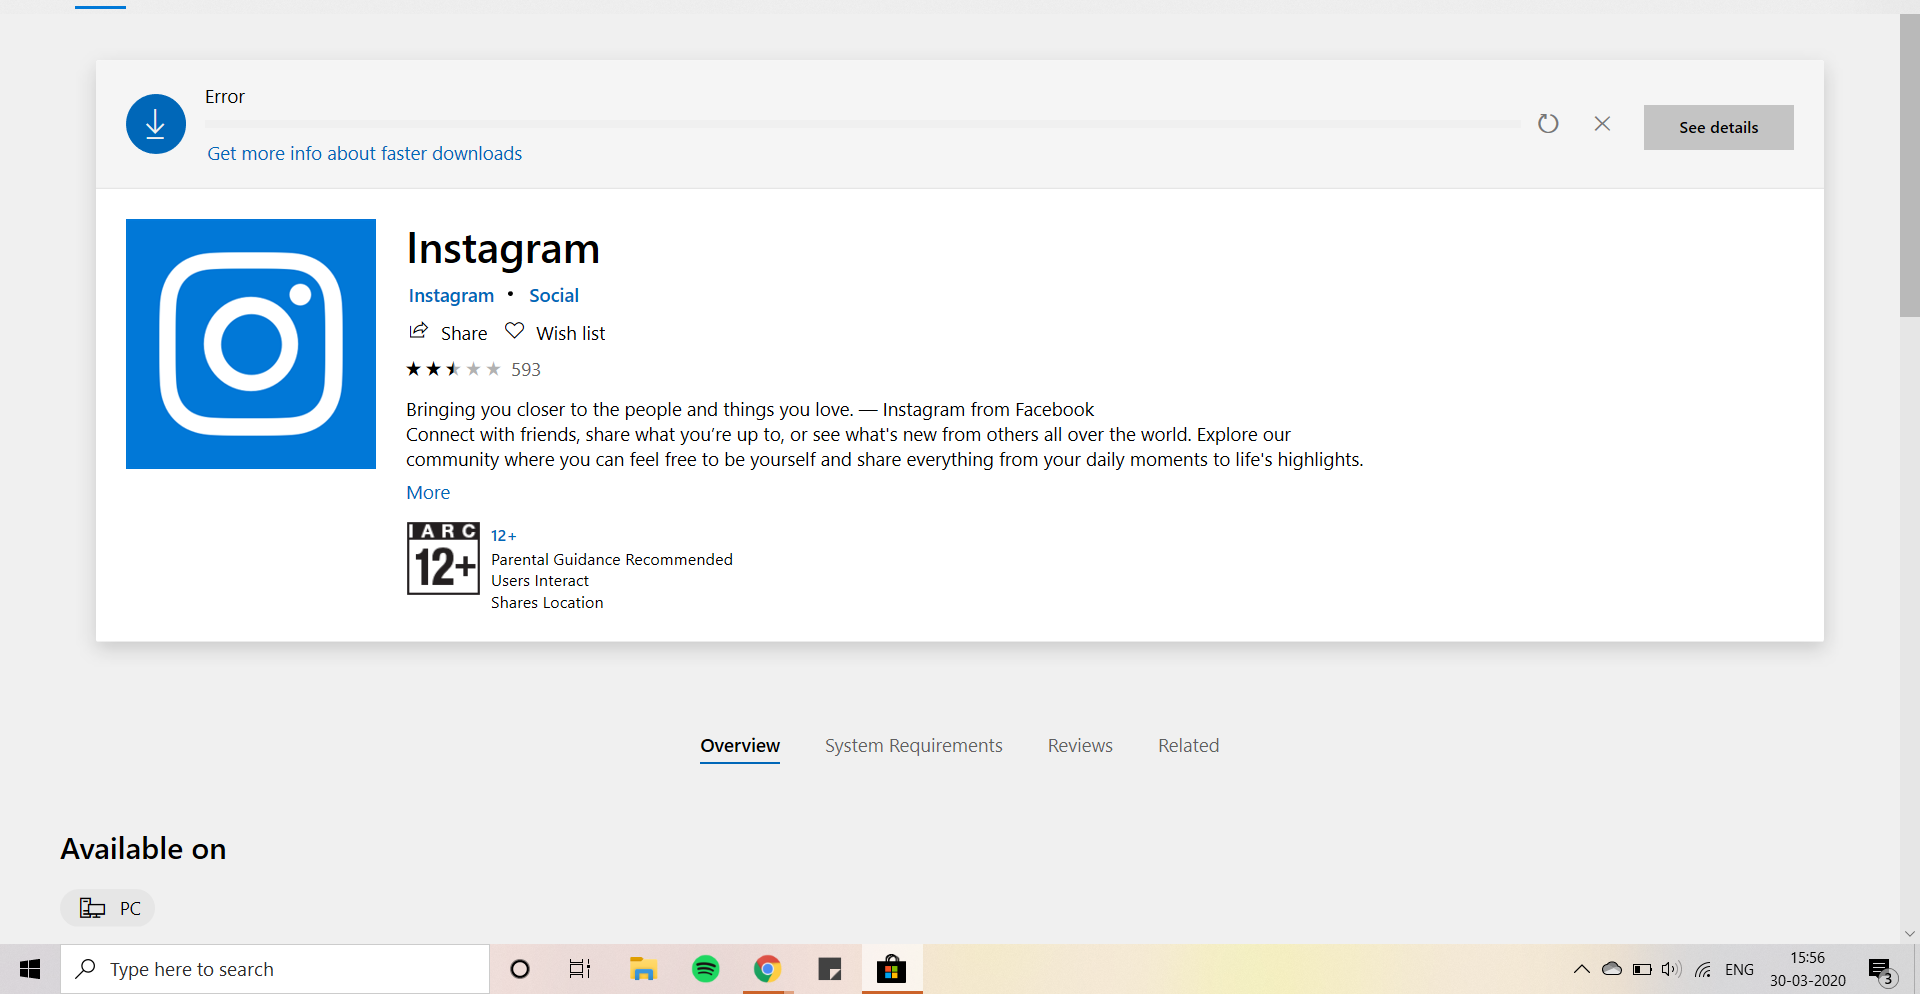Image resolution: width=1920 pixels, height=994 pixels.
Task: Click the Instagram app logo thumbnail
Action: tap(251, 344)
